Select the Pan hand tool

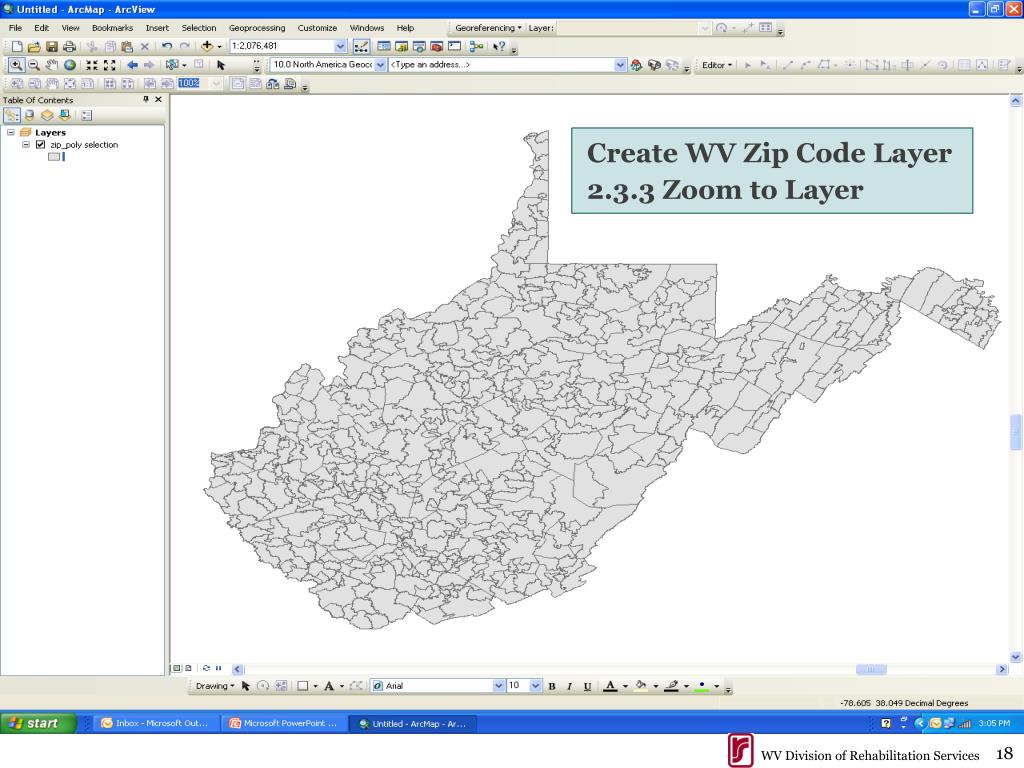tap(52, 65)
